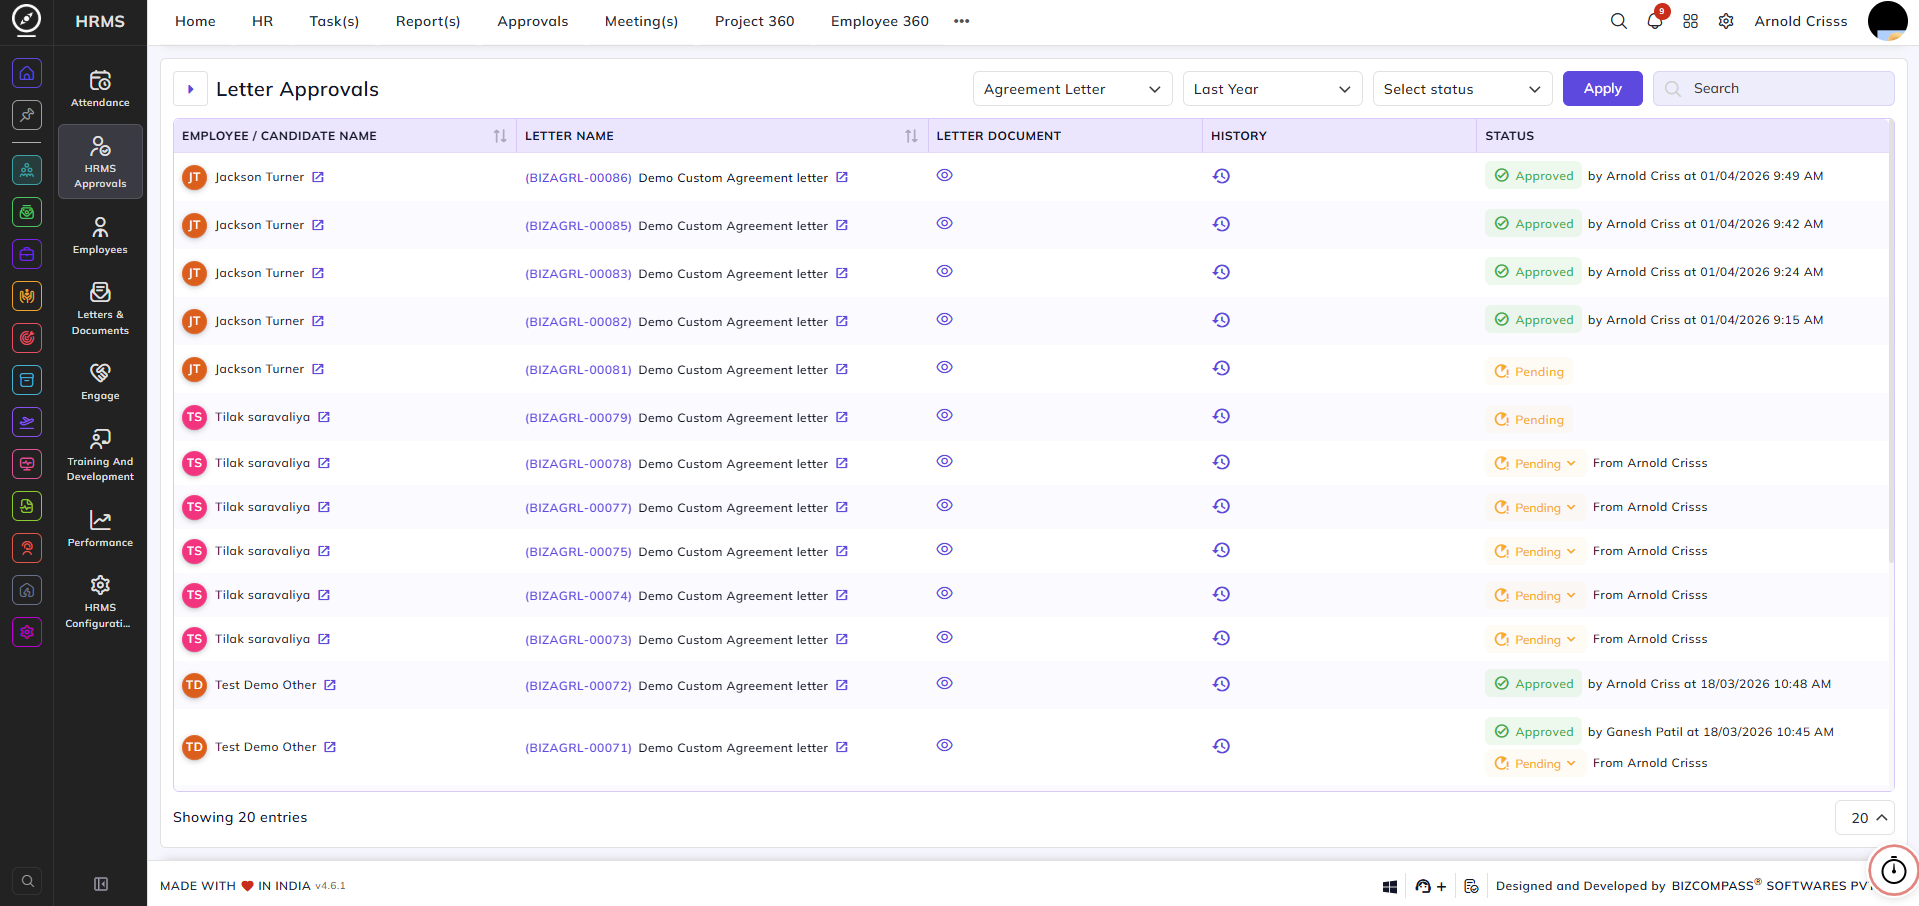The width and height of the screenshot is (1919, 906).
Task: Open Home menu
Action: pos(195,21)
